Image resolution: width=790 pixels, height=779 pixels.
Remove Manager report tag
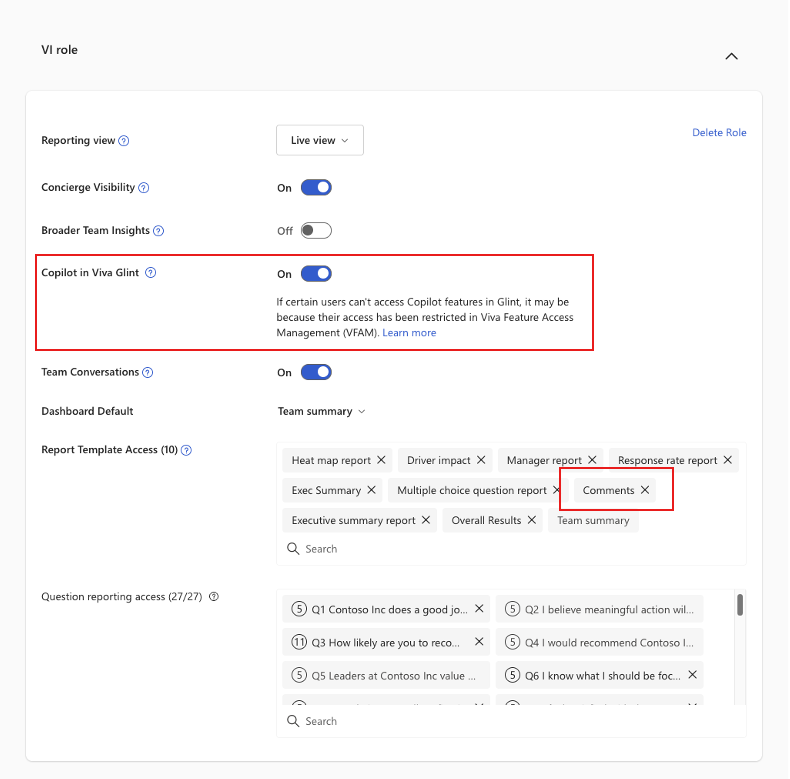tap(592, 460)
